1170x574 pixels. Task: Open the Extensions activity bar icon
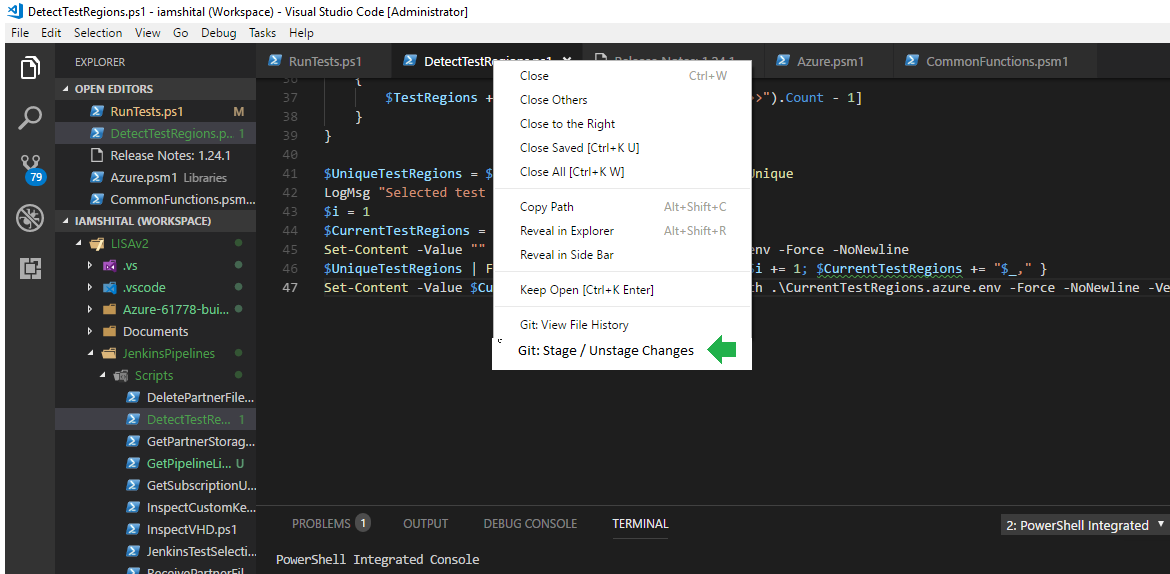pos(30,268)
